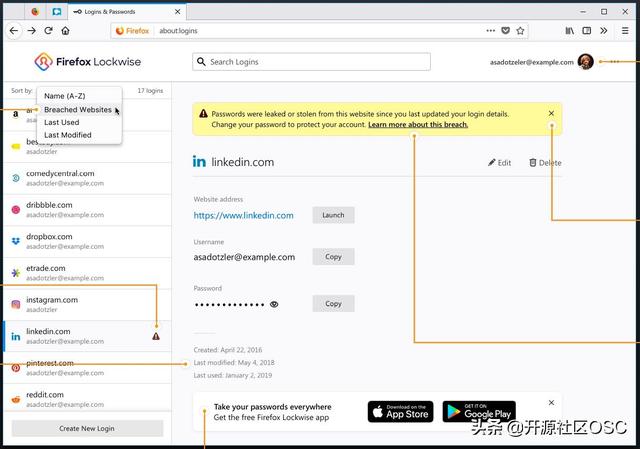The height and width of the screenshot is (449, 640).
Task: Reveal the password with the eye icon
Action: click(274, 305)
